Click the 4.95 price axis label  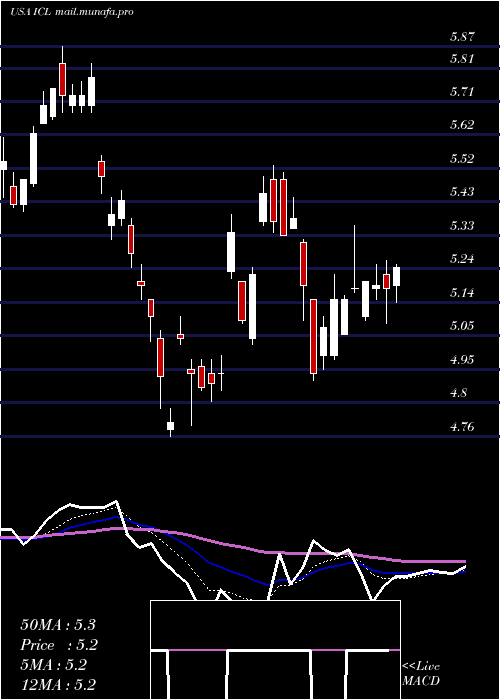point(462,360)
